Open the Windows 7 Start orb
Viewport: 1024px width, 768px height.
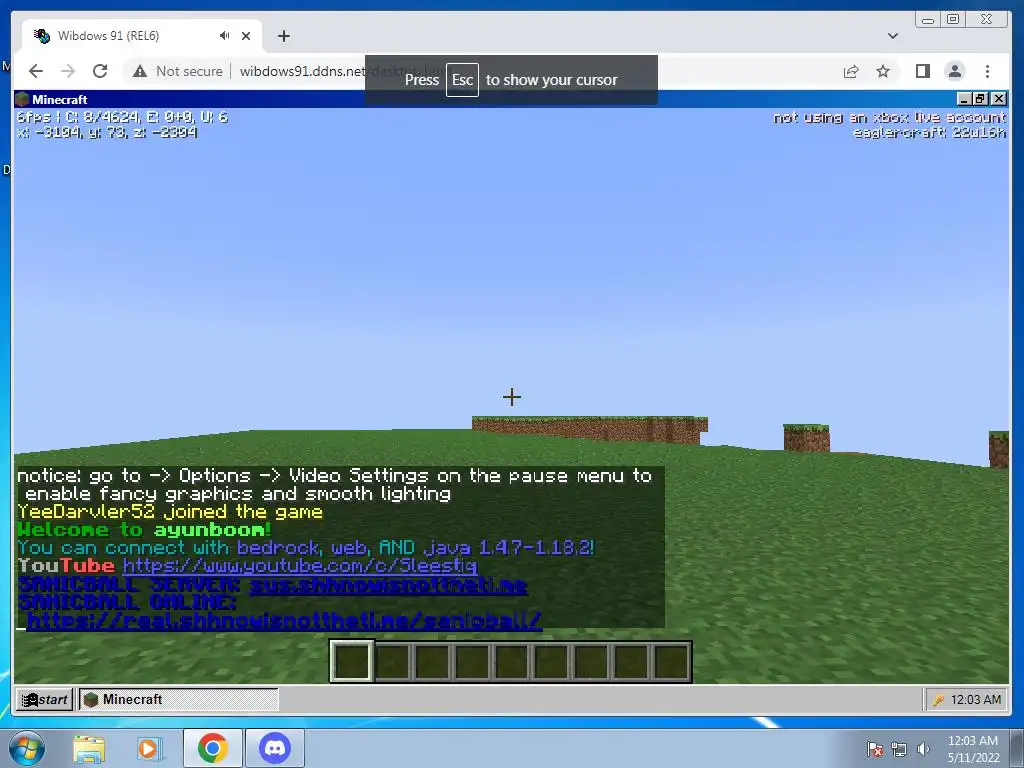pos(26,748)
